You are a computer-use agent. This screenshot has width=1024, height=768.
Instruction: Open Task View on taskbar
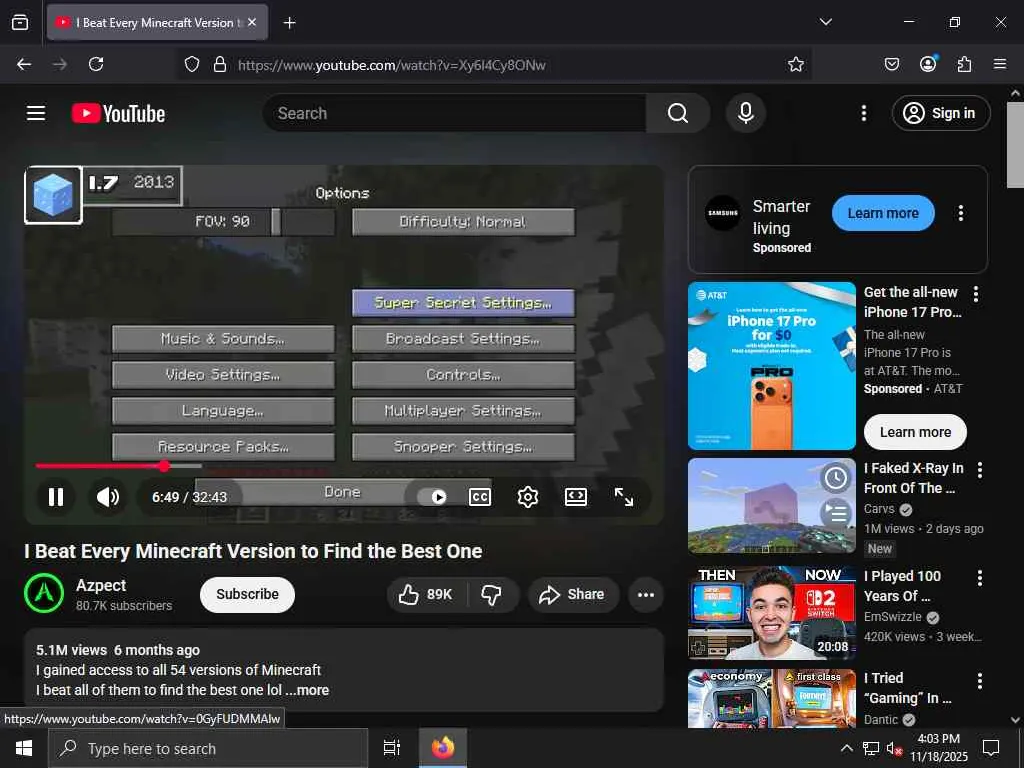pyautogui.click(x=391, y=748)
